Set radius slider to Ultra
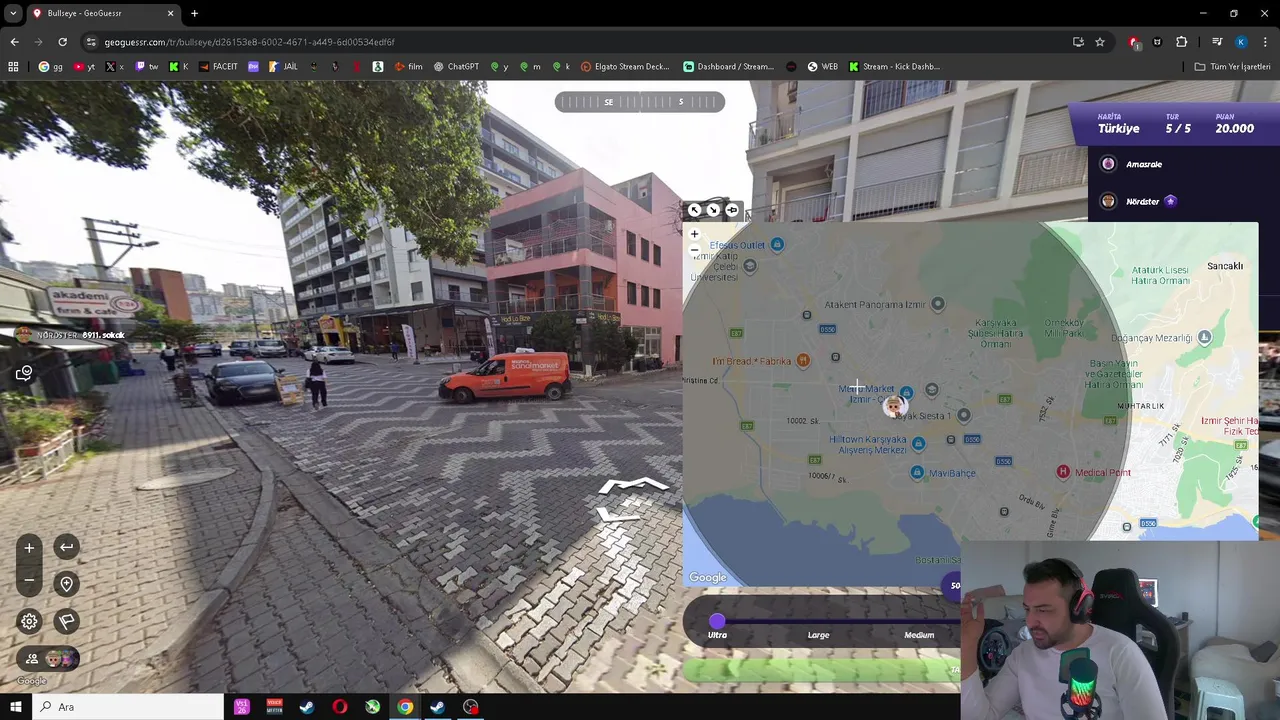This screenshot has width=1280, height=720. pos(717,635)
